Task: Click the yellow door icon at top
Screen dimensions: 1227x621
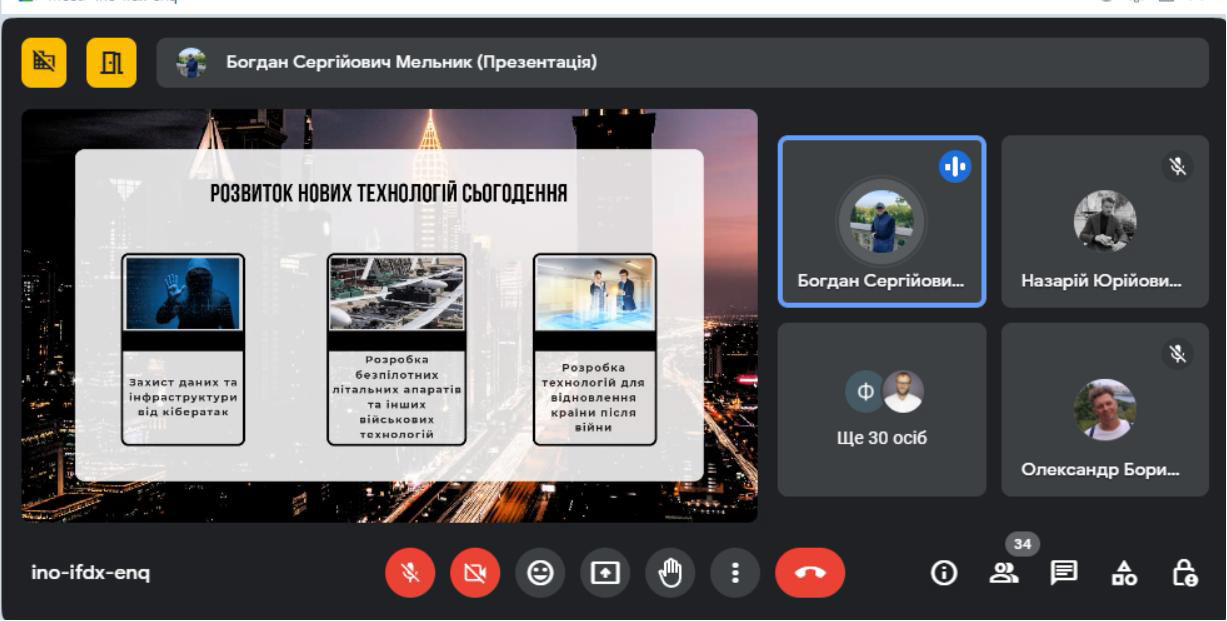Action: pos(111,63)
